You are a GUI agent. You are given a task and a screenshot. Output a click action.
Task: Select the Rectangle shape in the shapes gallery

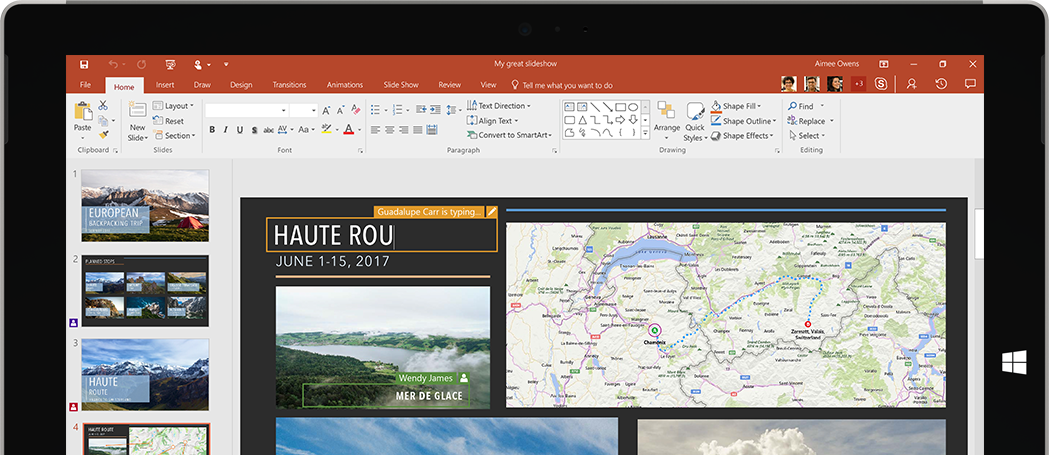pos(620,107)
